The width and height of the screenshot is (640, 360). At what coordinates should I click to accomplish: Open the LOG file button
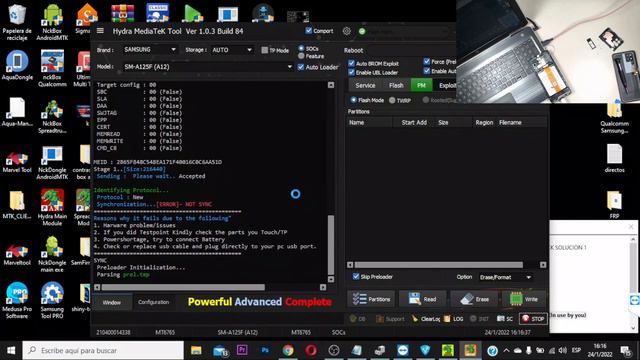pyautogui.click(x=453, y=319)
